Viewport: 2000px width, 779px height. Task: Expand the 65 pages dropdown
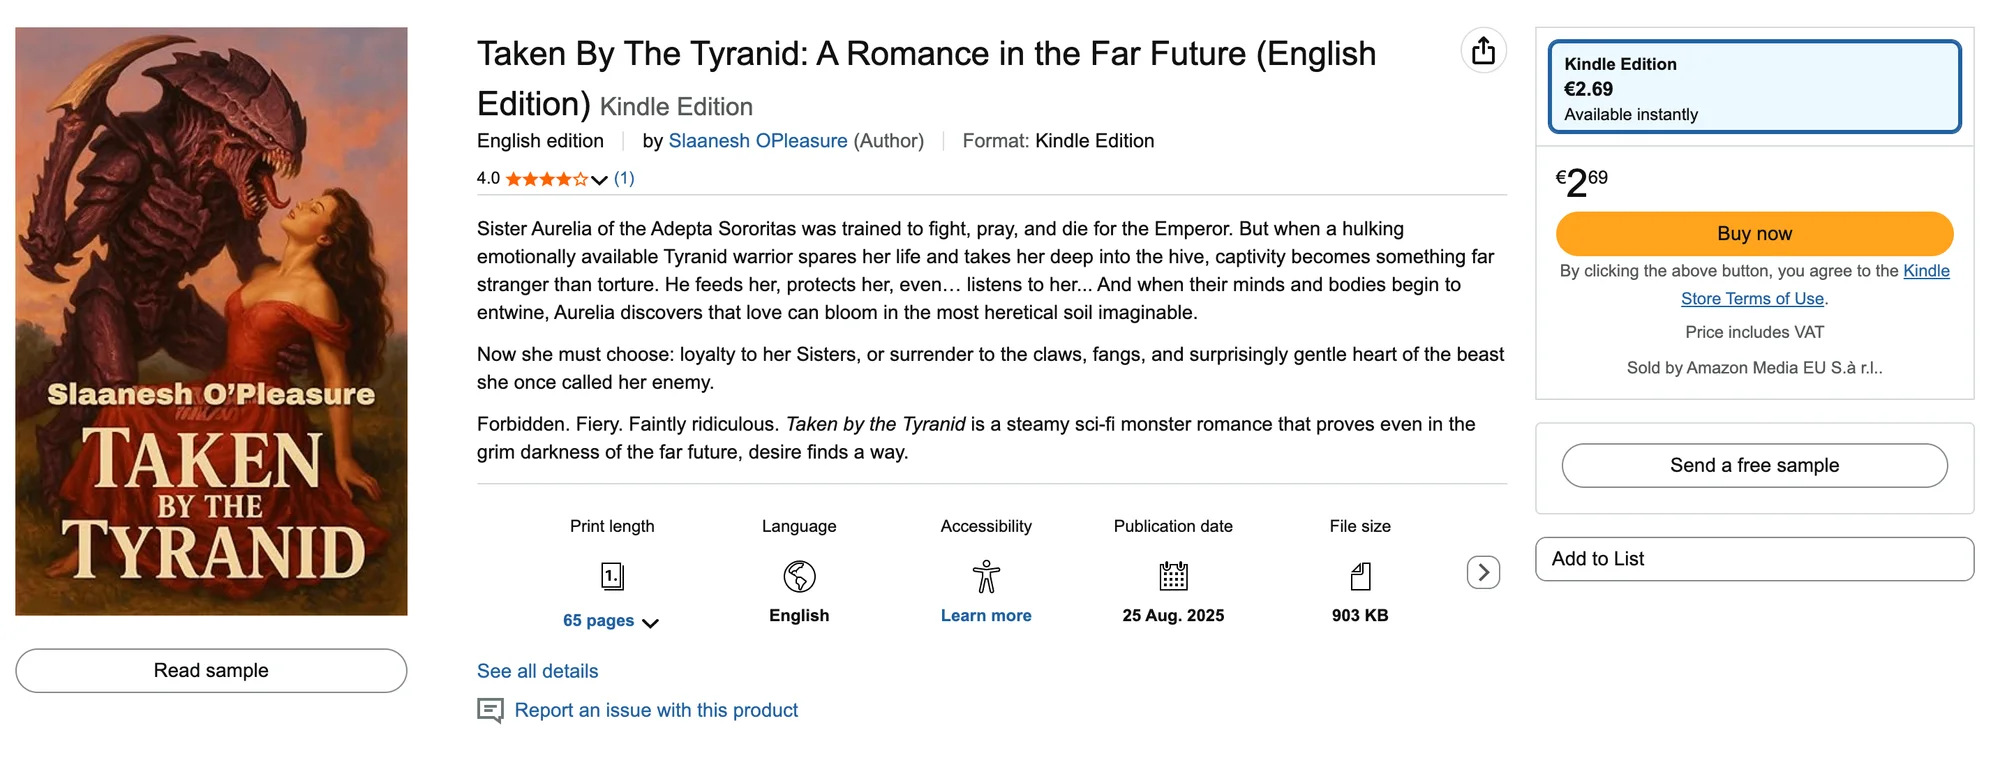pos(651,622)
